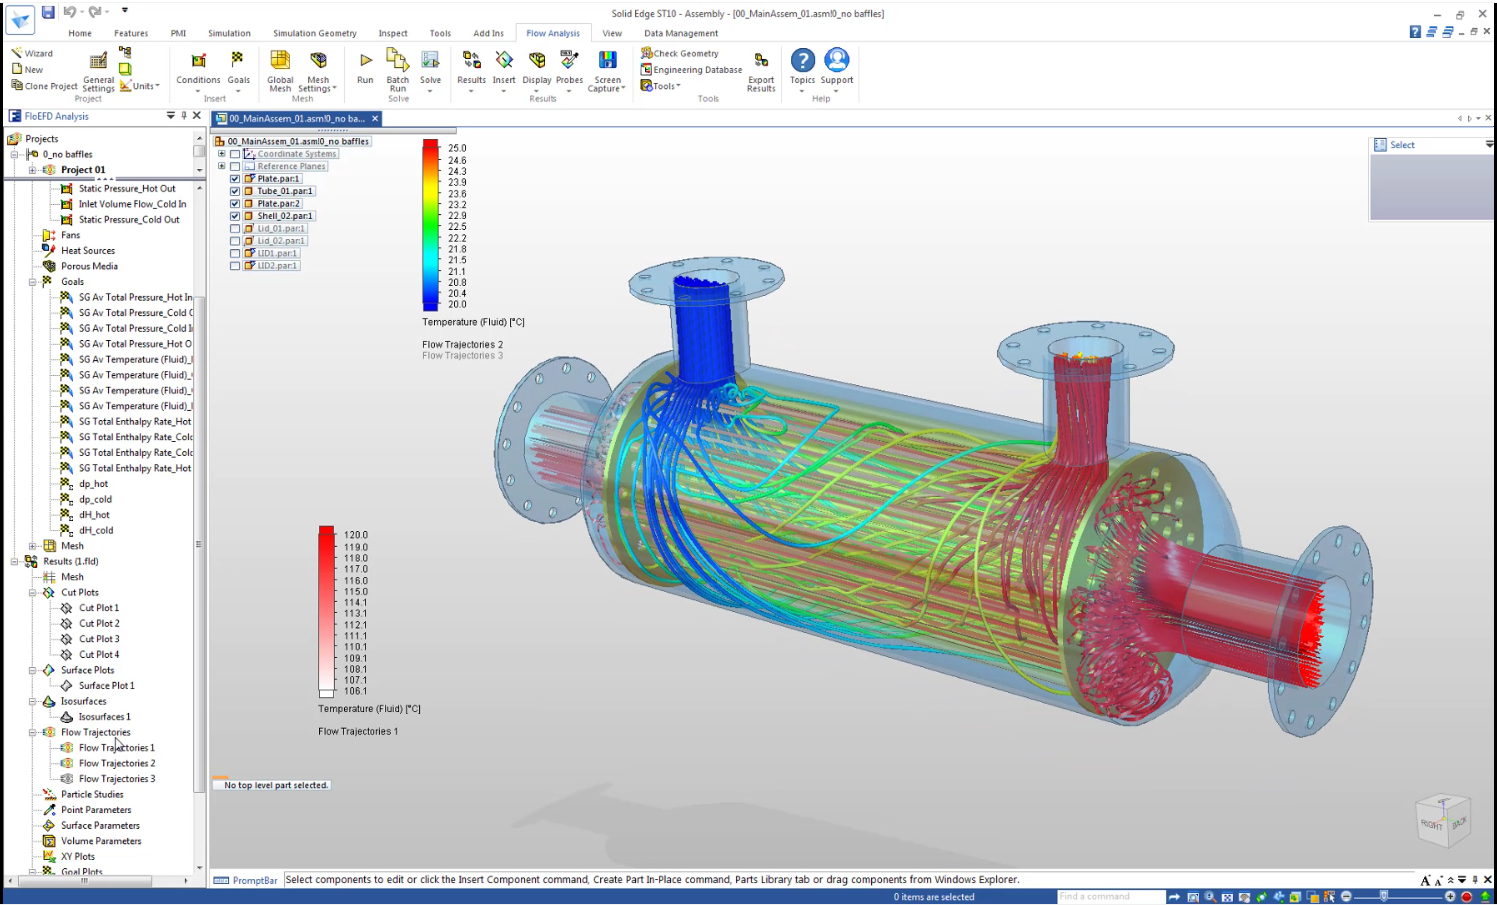
Task: Uncheck the Tube_01.par:1 component
Action: (235, 191)
